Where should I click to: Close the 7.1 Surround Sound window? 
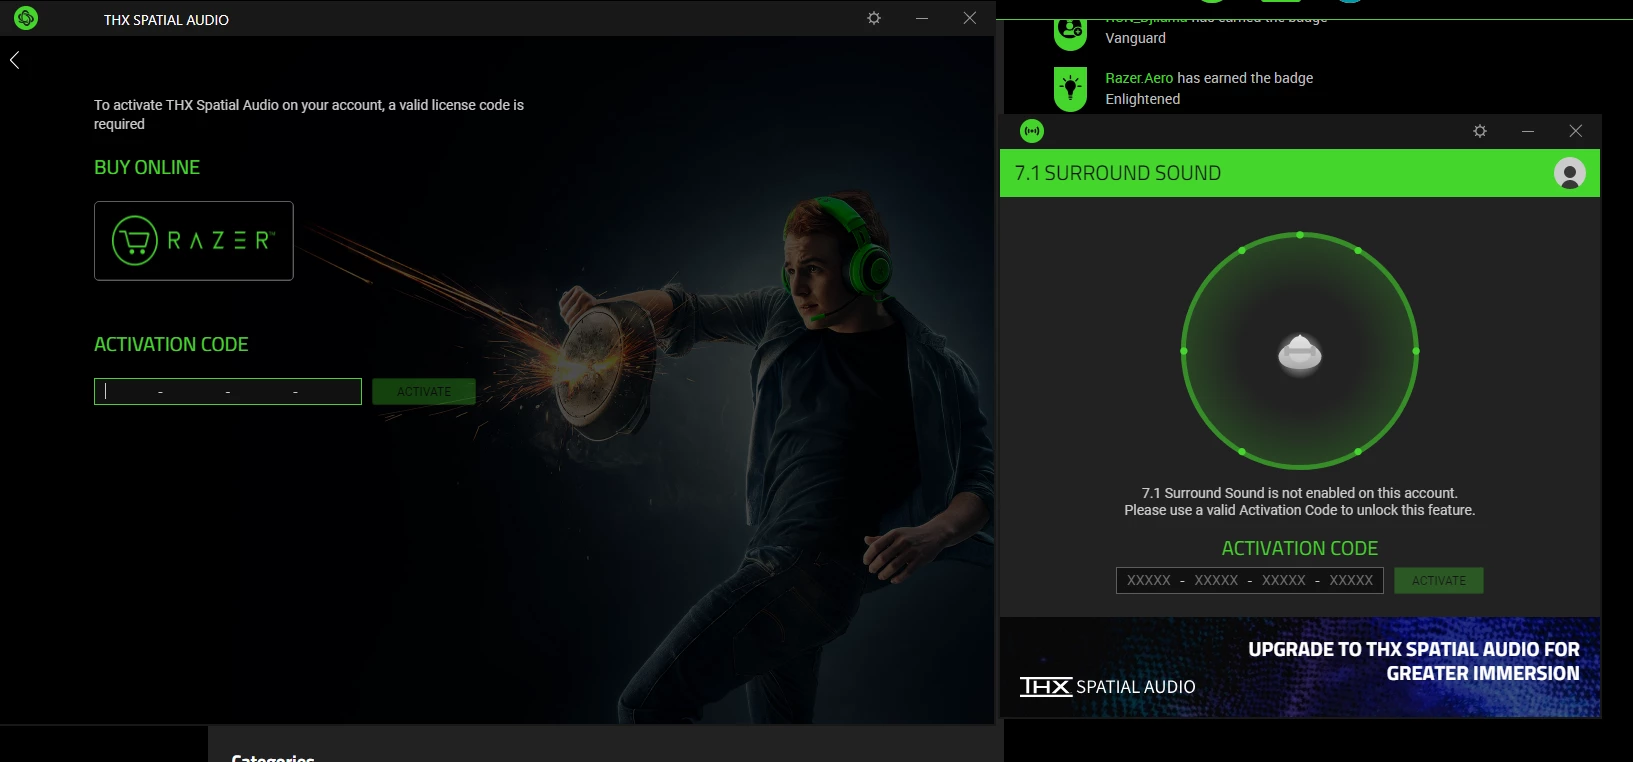coord(1576,131)
